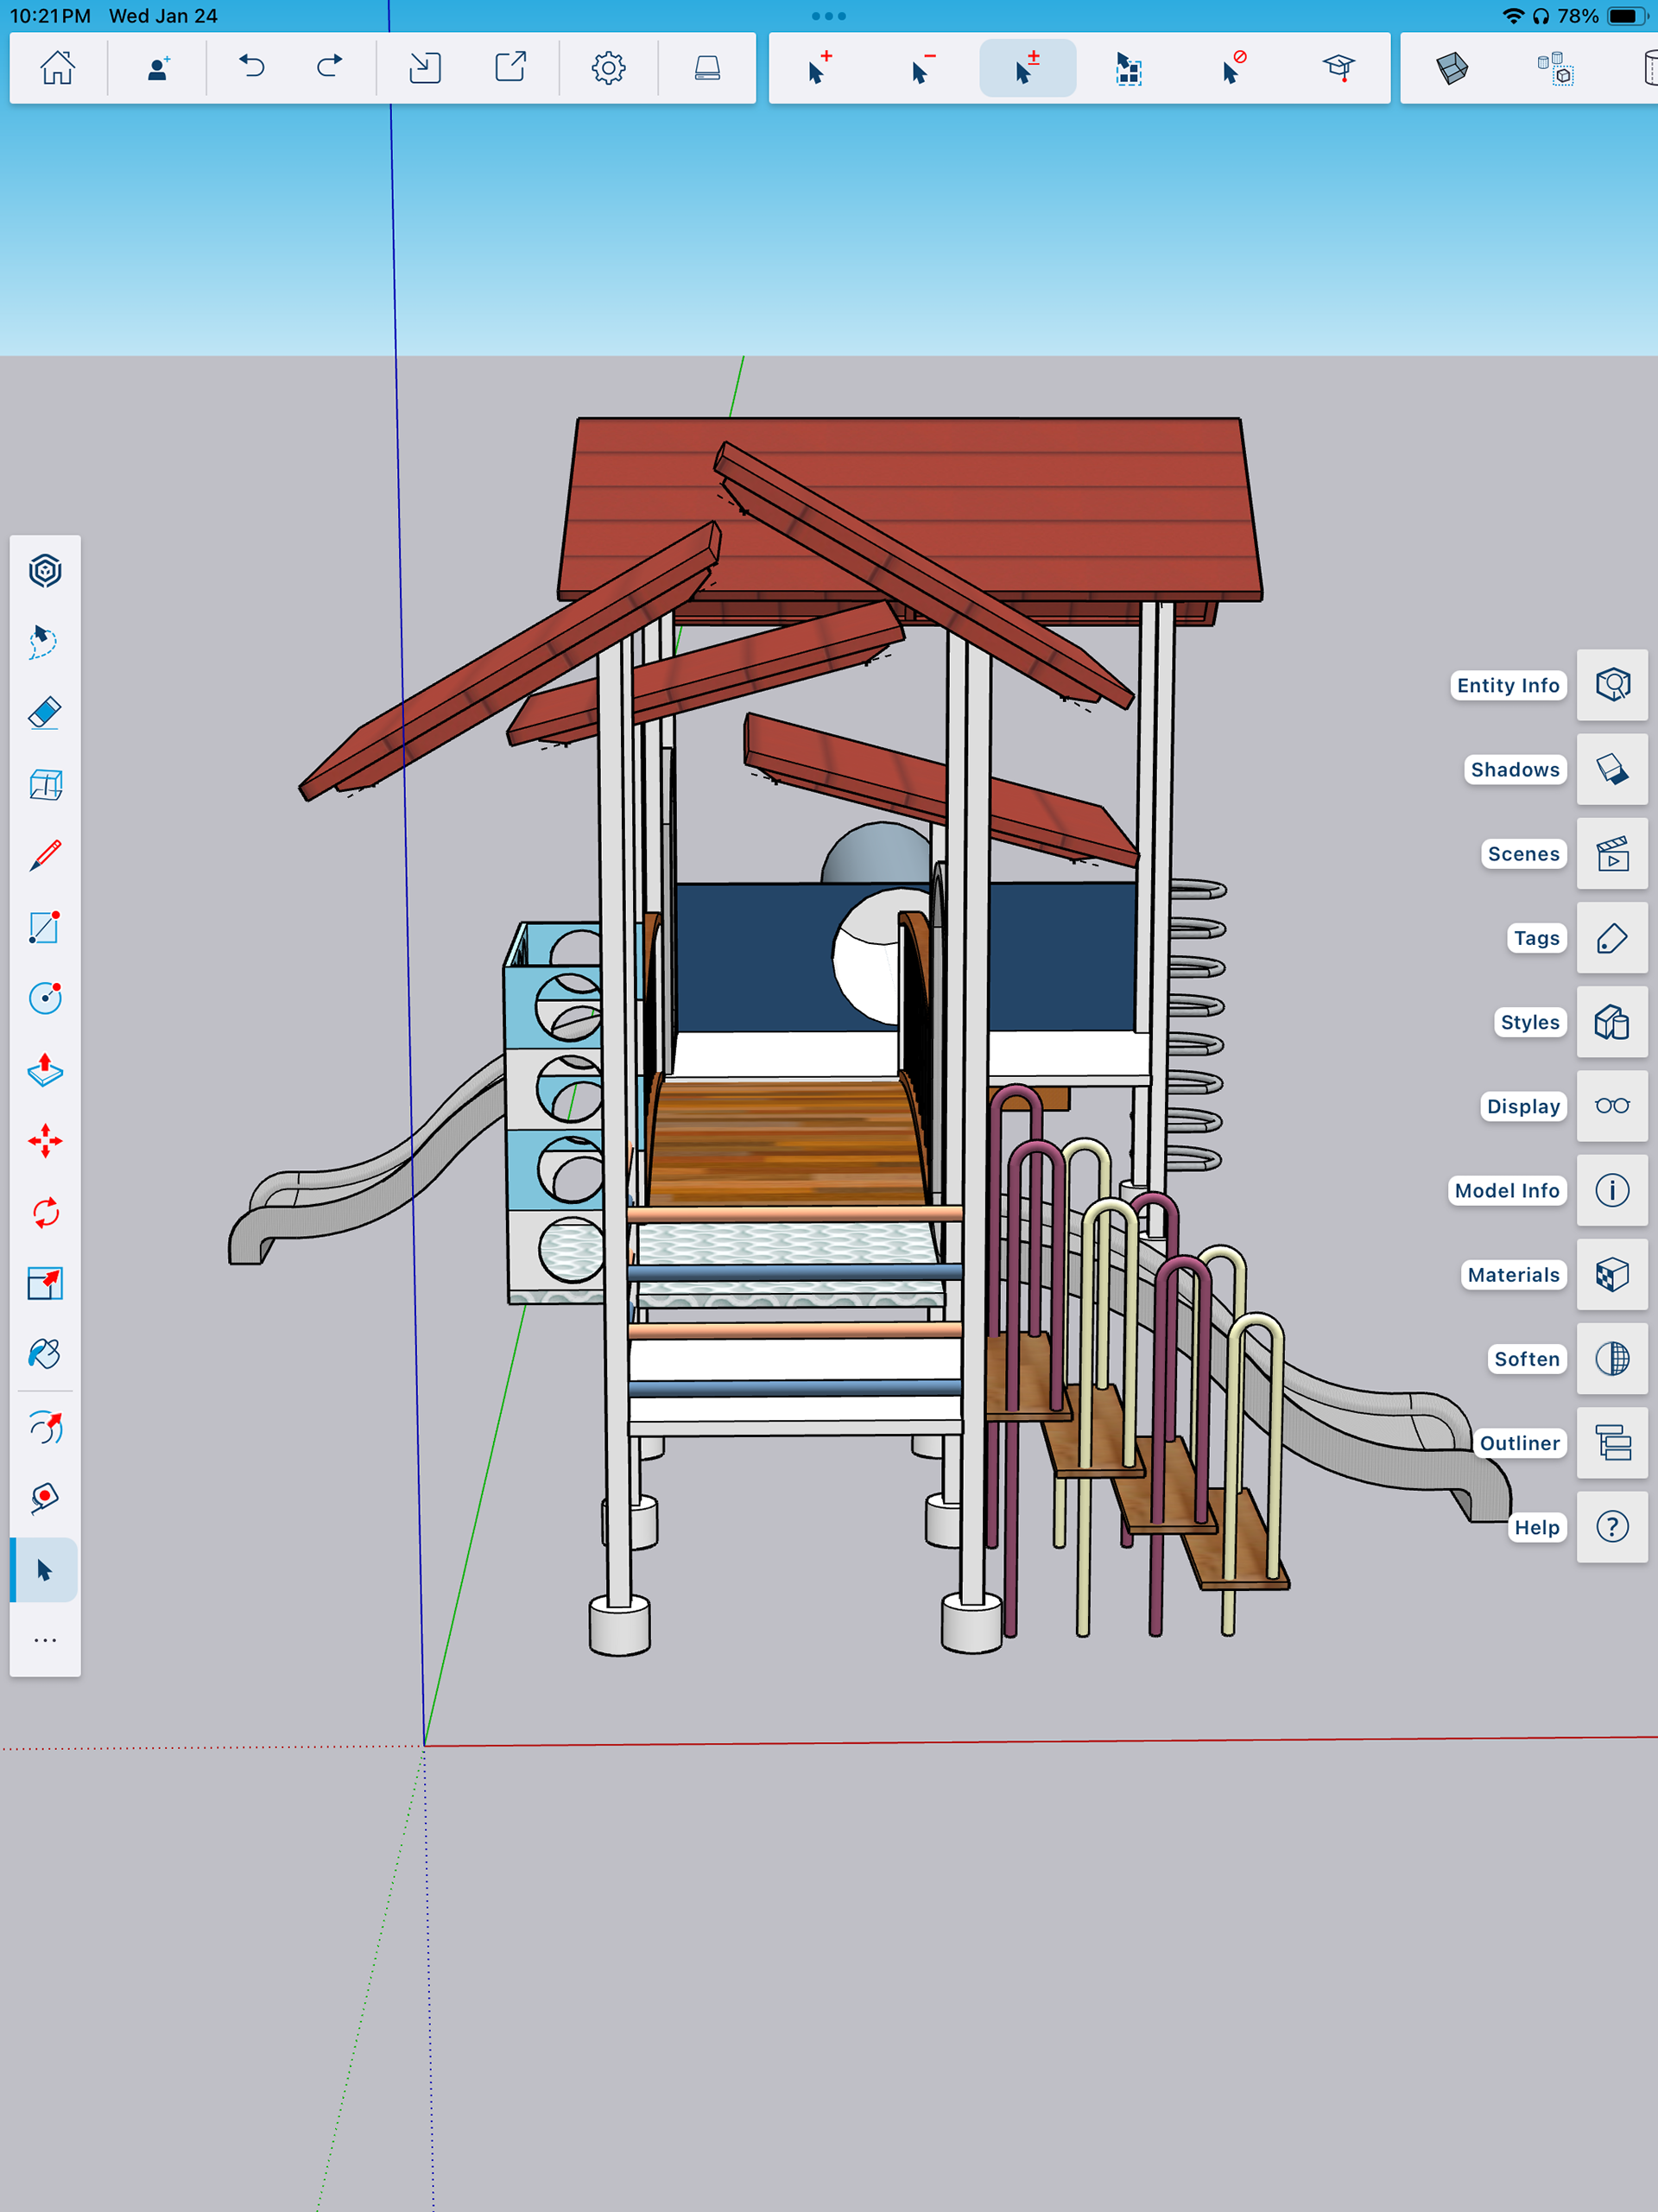Activate the Move tool
The image size is (1658, 2212).
[45, 1141]
